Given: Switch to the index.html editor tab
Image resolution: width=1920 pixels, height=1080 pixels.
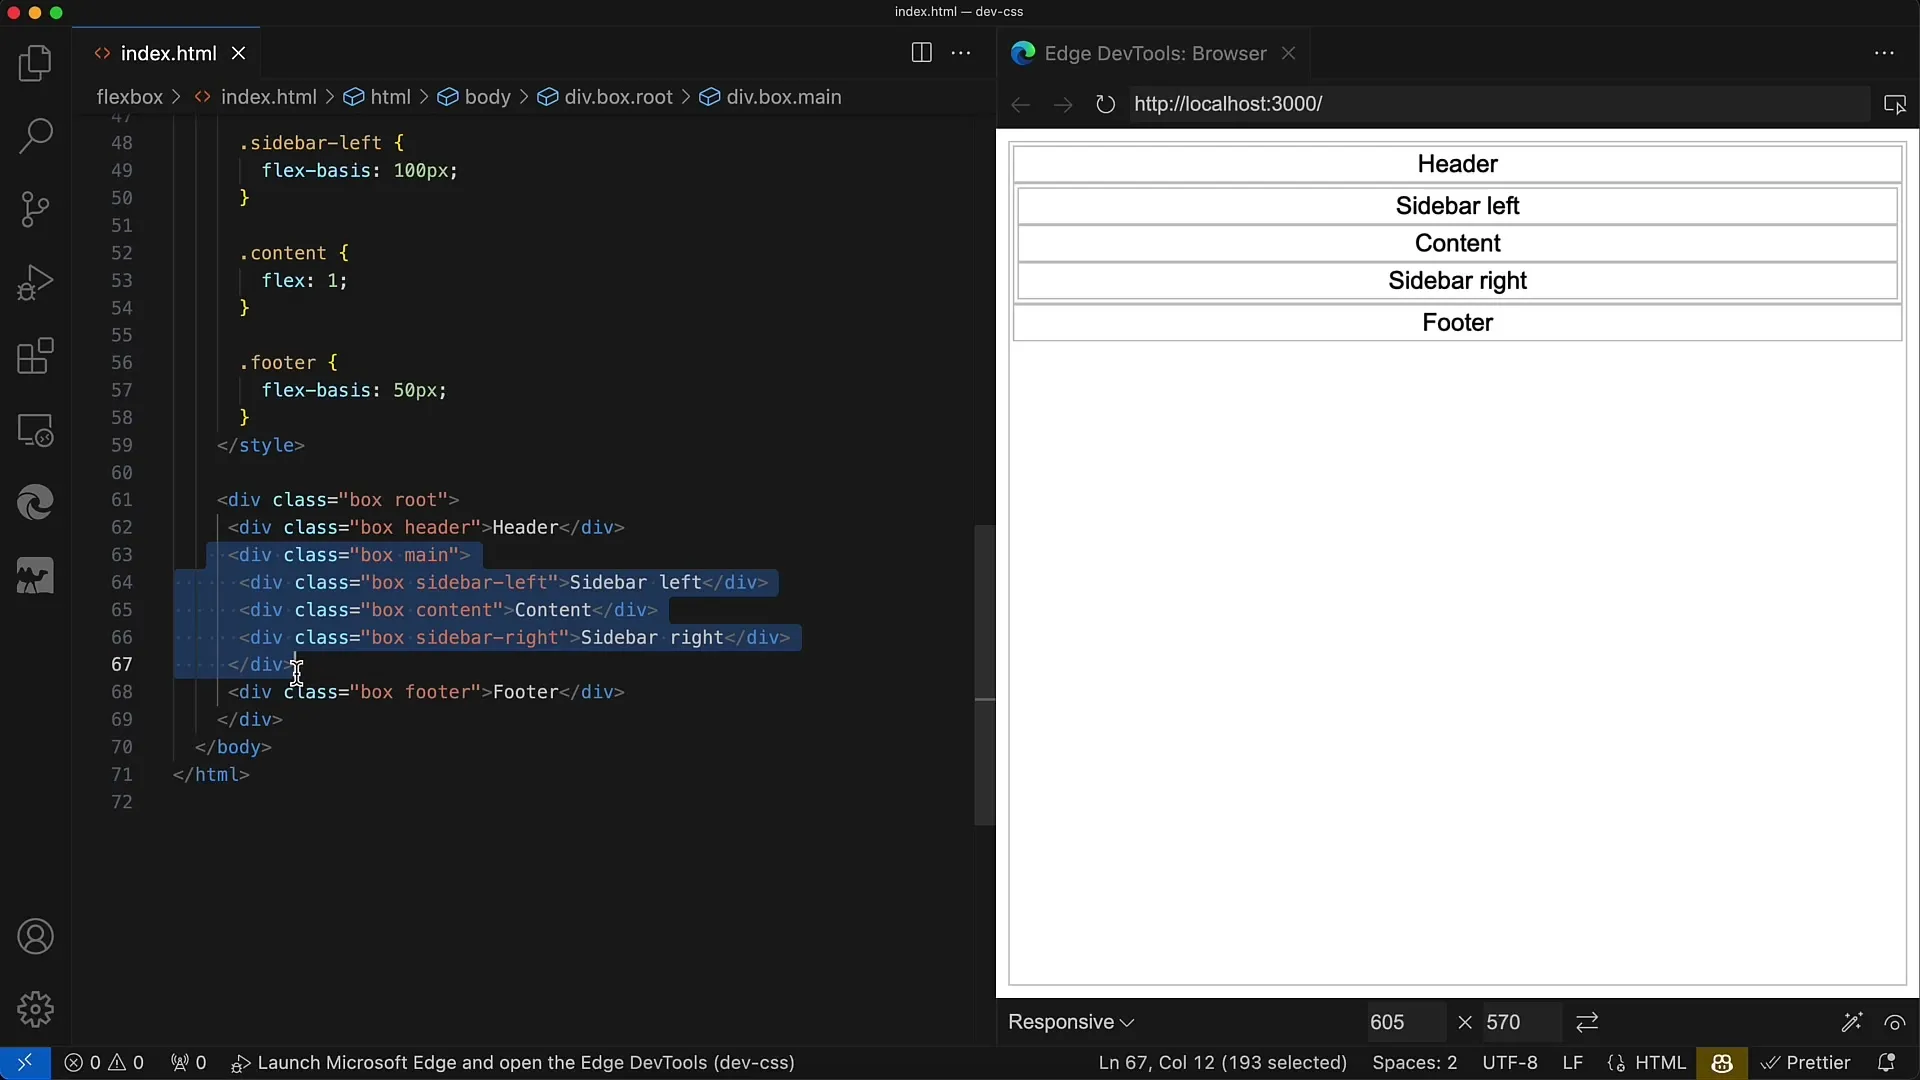Looking at the screenshot, I should (x=168, y=53).
